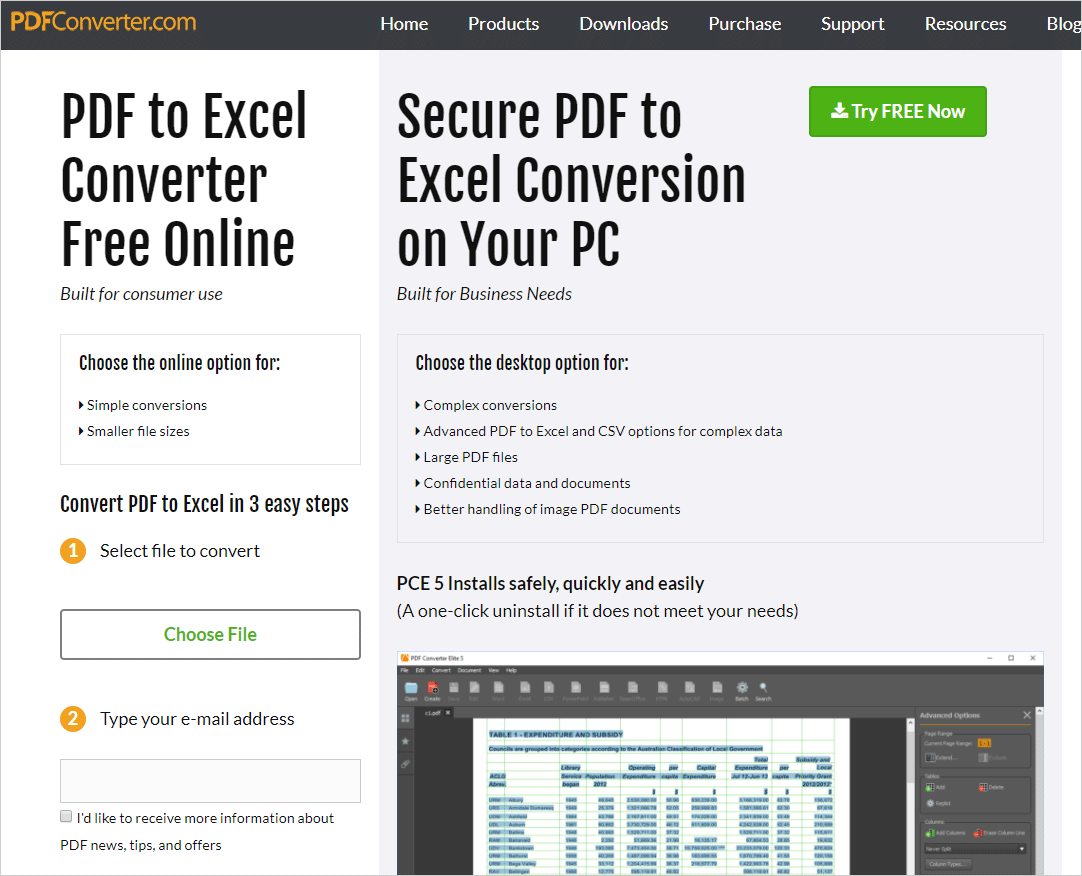Click the Try FREE Now button
Viewport: 1082px width, 876px height.
click(898, 111)
